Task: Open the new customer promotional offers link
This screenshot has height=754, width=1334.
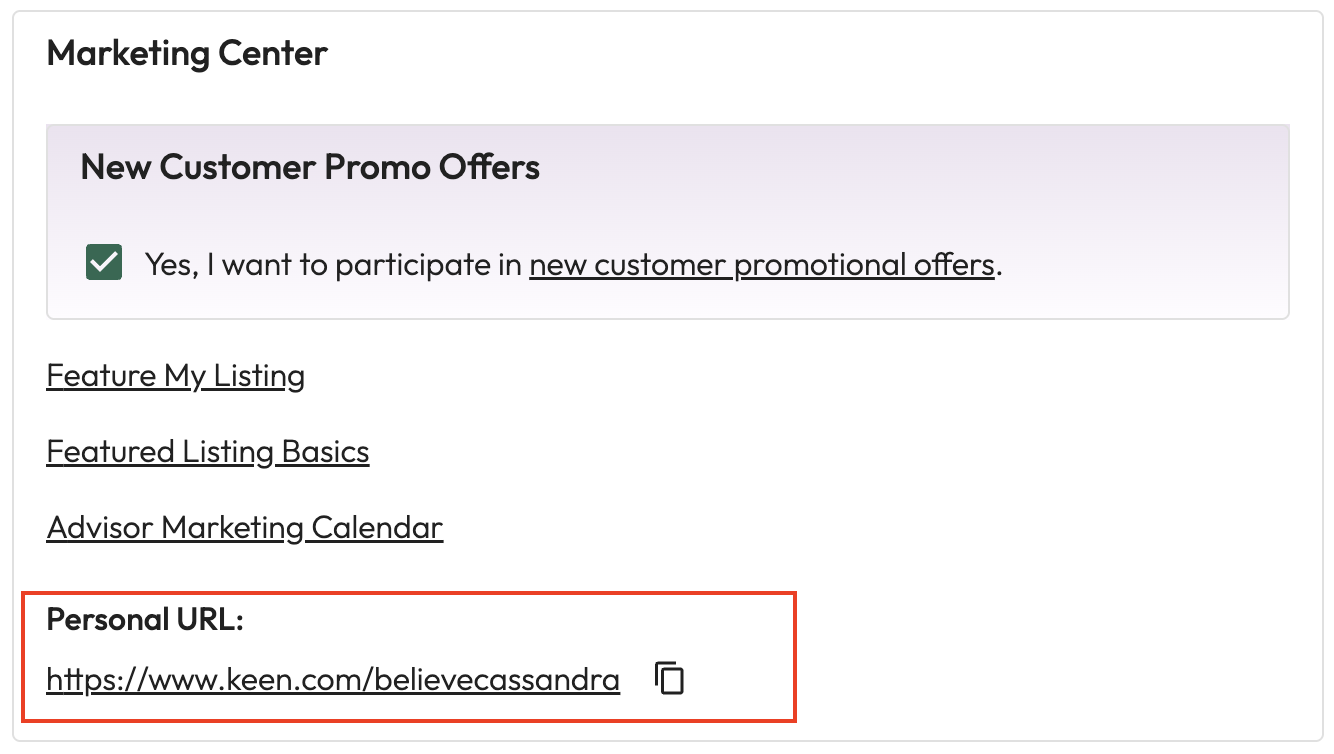Action: 762,265
